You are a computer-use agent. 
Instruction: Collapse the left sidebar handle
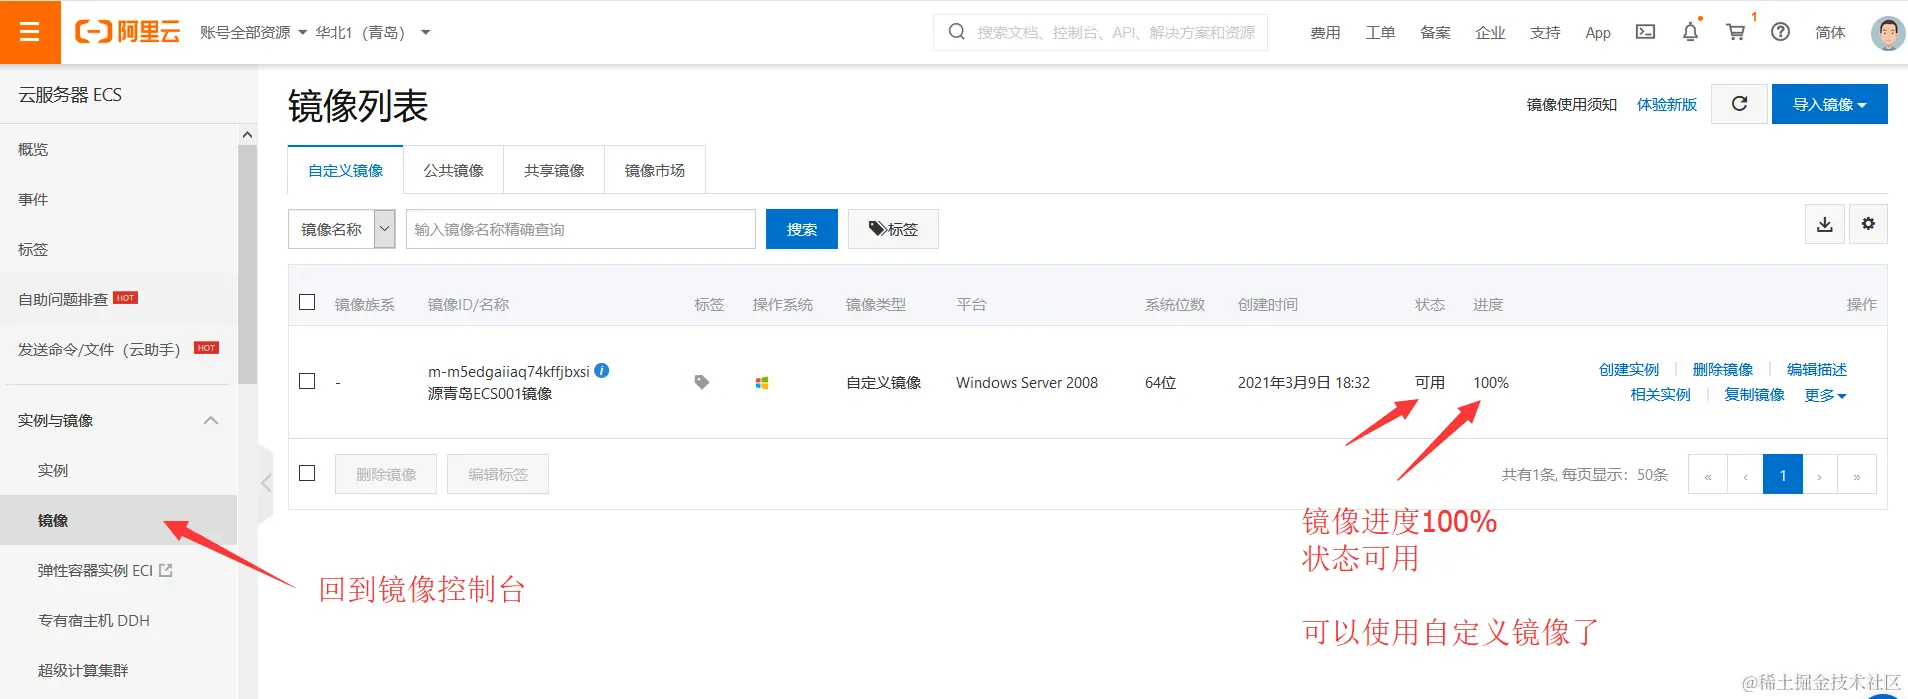[x=265, y=483]
